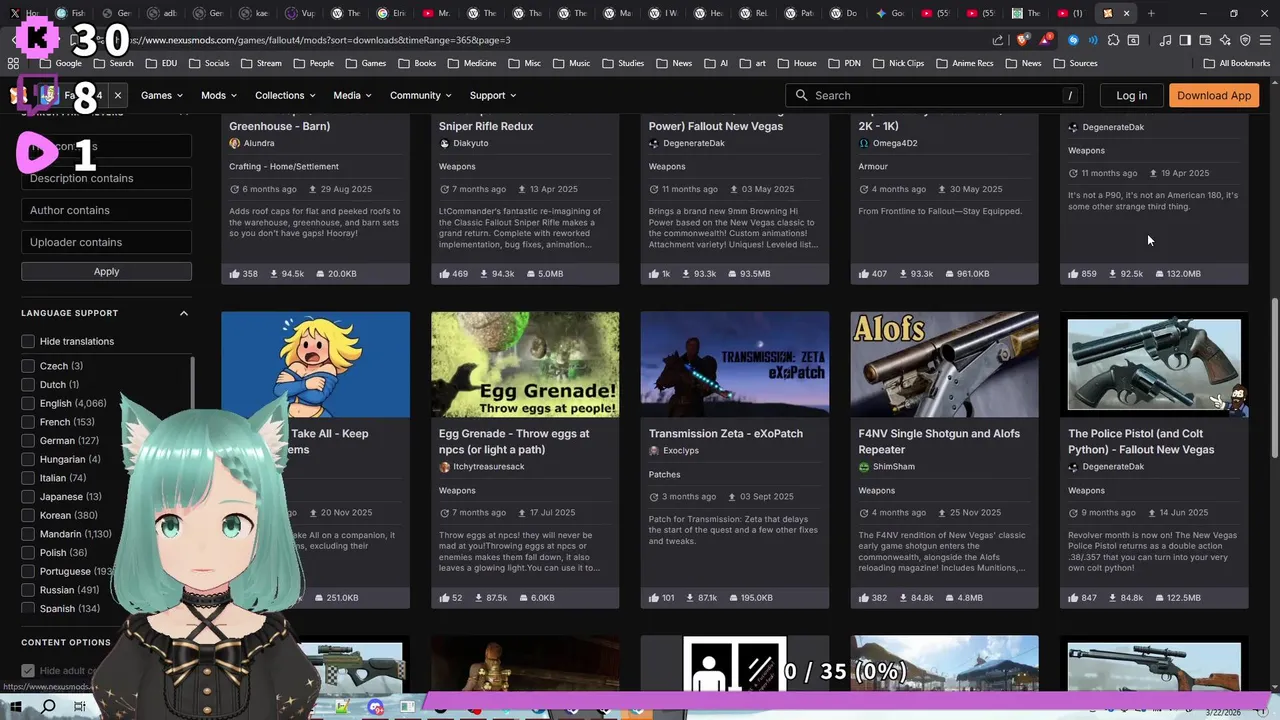Expand the Collections navigation dropdown

(285, 95)
